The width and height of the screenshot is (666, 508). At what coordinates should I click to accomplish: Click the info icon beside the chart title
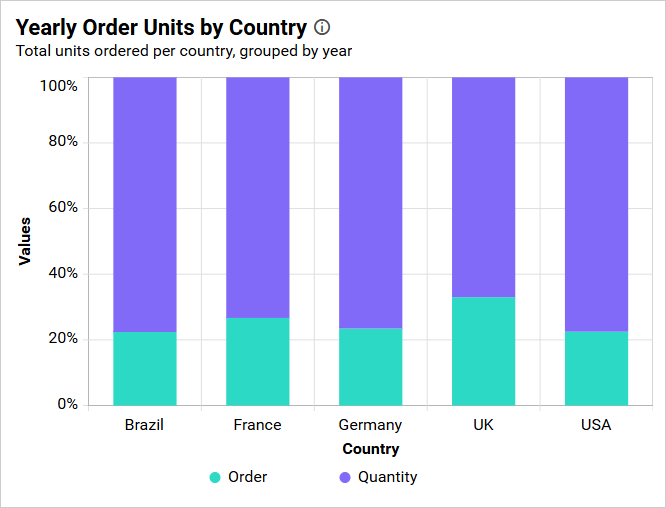pos(322,27)
